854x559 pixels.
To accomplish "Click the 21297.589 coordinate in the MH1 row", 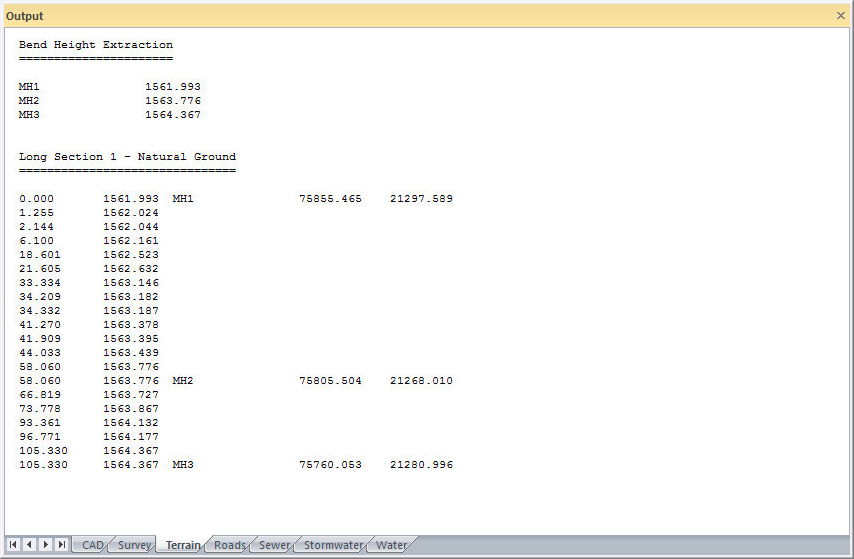I will point(421,199).
